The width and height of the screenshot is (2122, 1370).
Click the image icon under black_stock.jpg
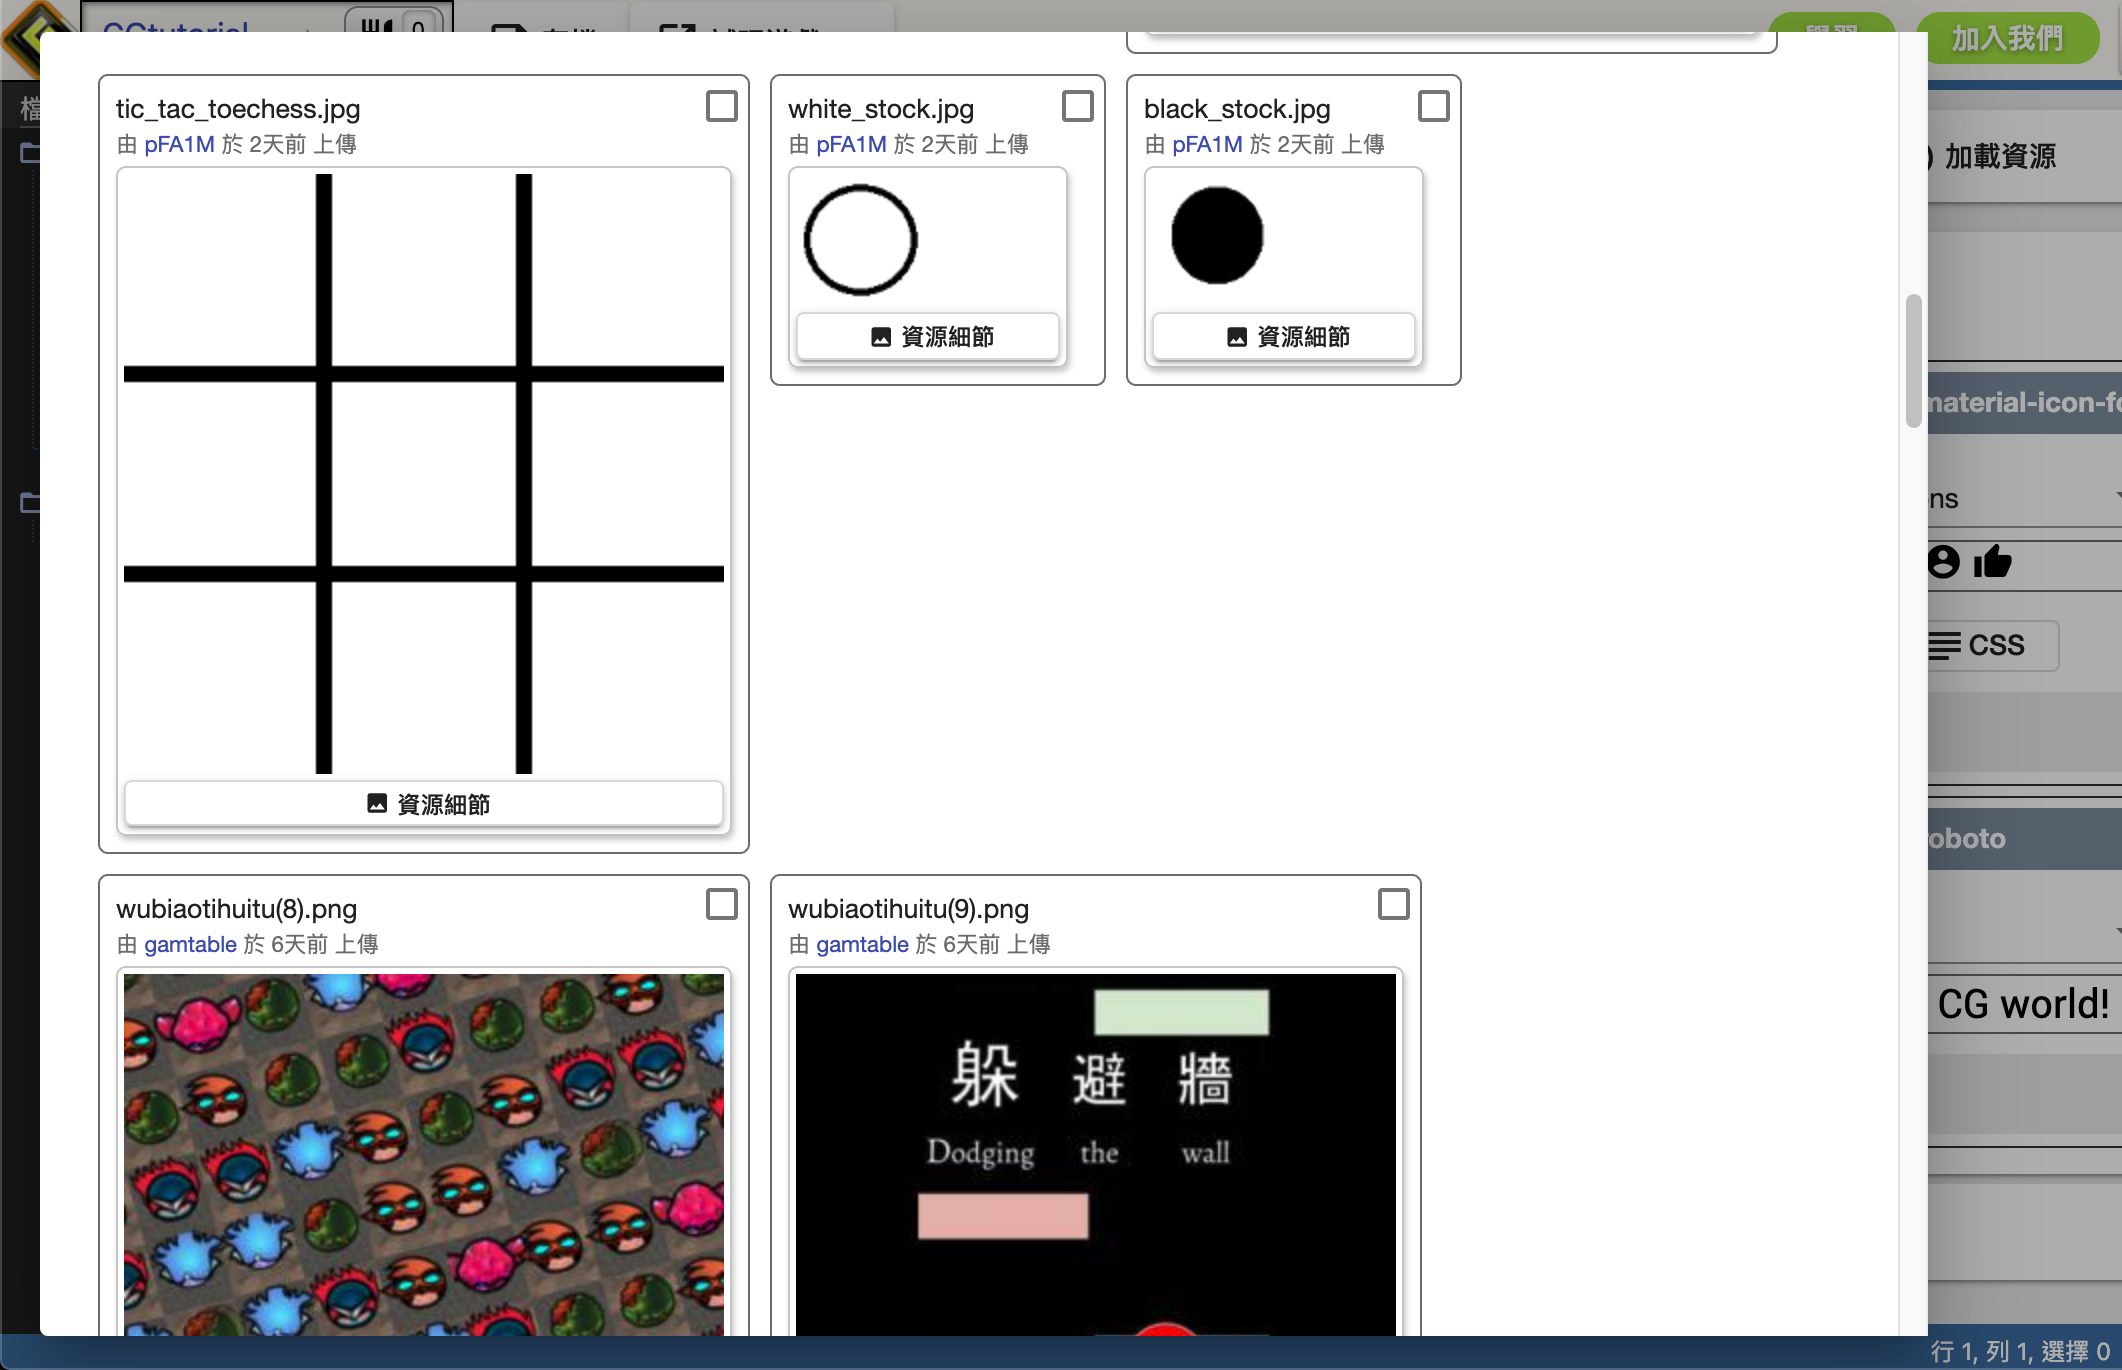point(1237,336)
